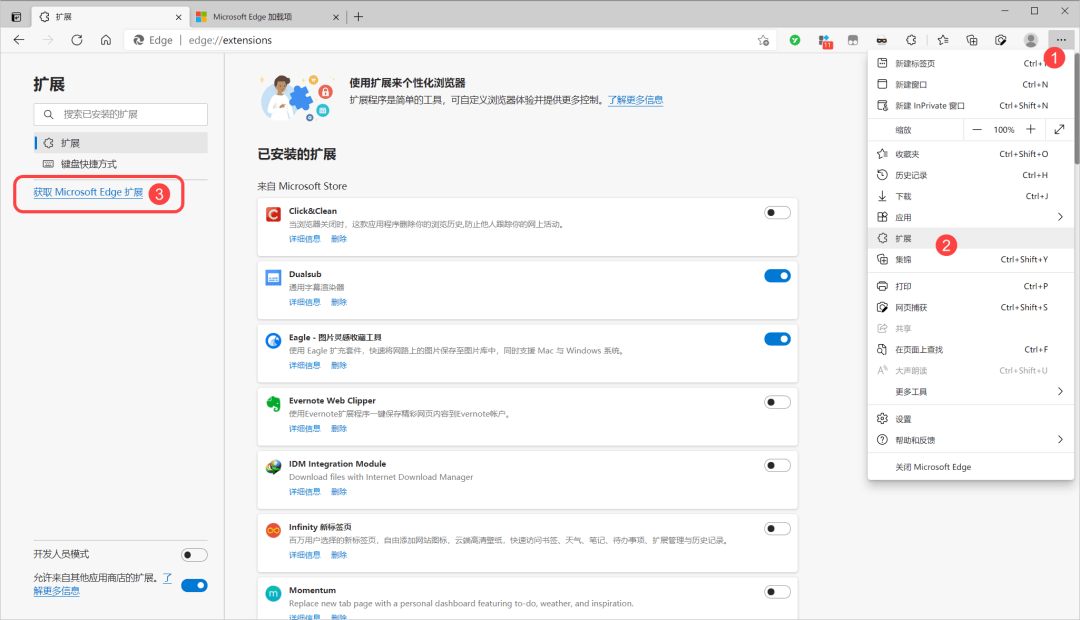Close the Microsoft Edge 加载项 tab
1080x620 pixels.
click(335, 17)
